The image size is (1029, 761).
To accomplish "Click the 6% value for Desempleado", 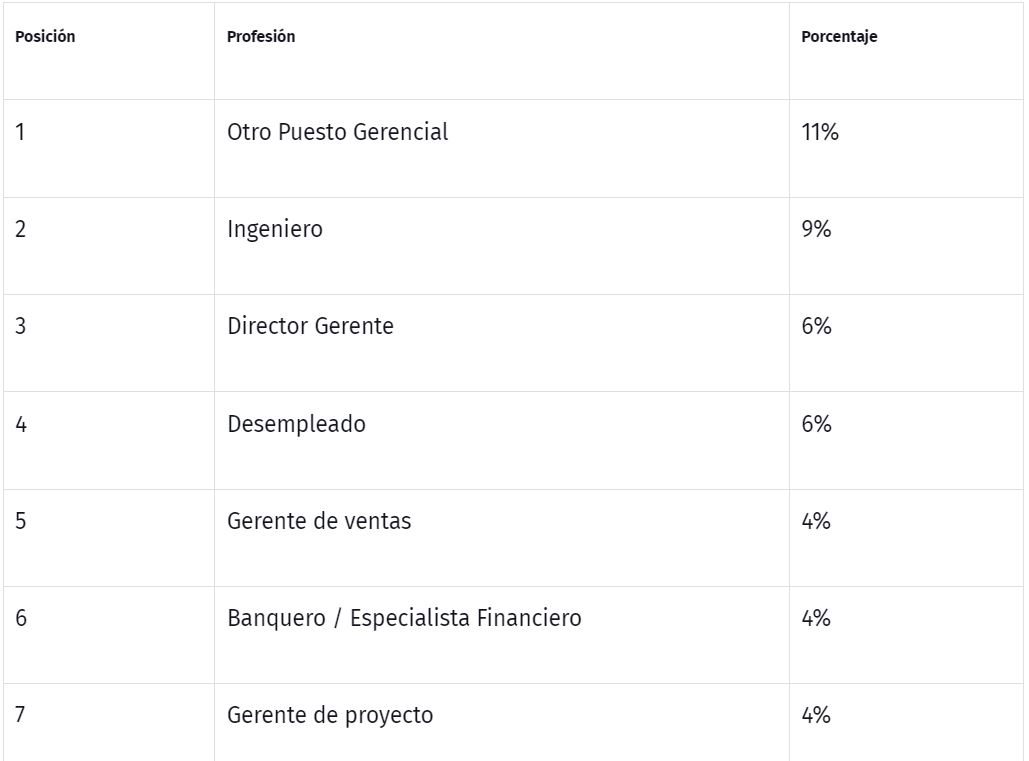I will pos(816,424).
